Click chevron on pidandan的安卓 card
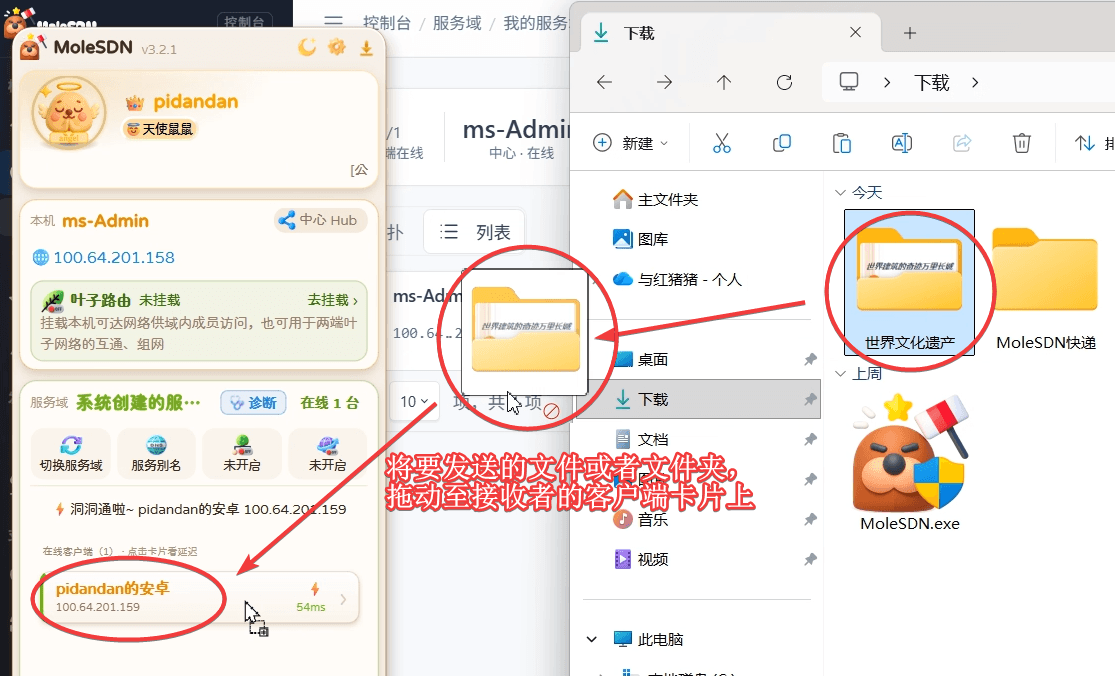The width and height of the screenshot is (1115, 676). (343, 599)
